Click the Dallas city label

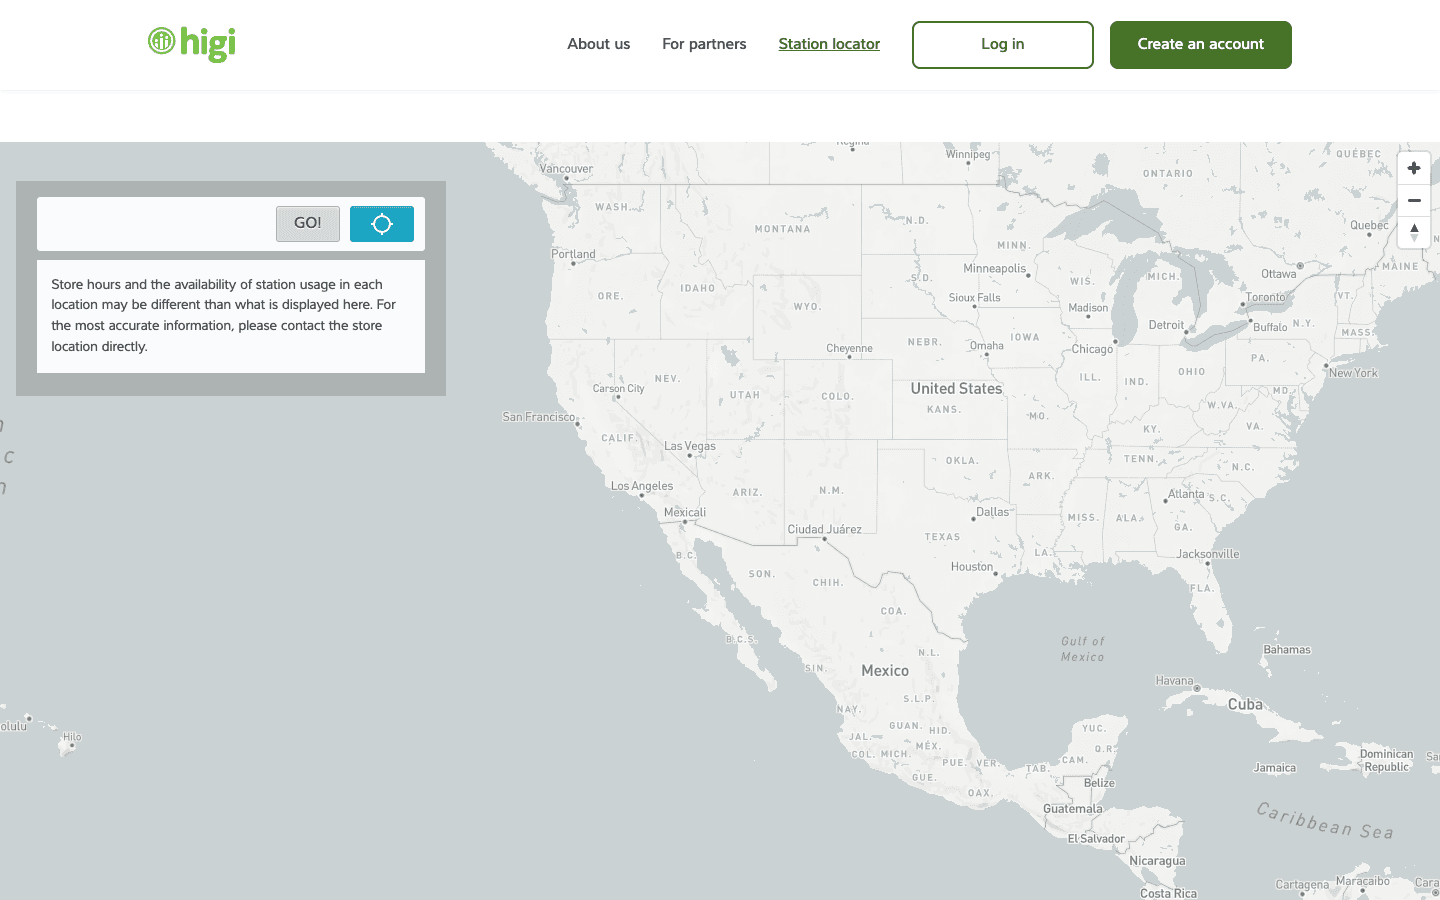(993, 512)
